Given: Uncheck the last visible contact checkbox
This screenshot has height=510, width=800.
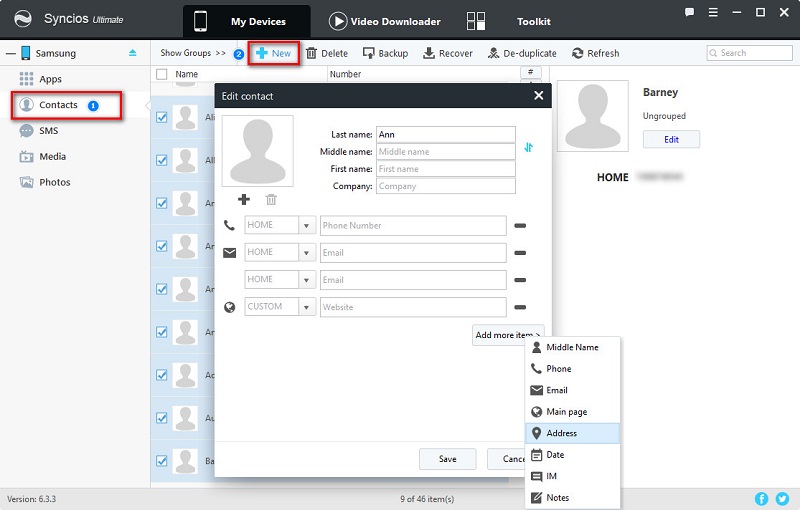Looking at the screenshot, I should tap(162, 461).
